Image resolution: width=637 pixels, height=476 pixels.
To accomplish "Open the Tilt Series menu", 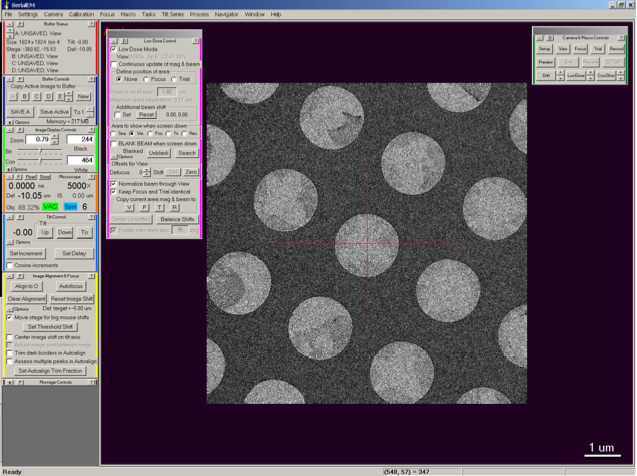I will pos(170,15).
